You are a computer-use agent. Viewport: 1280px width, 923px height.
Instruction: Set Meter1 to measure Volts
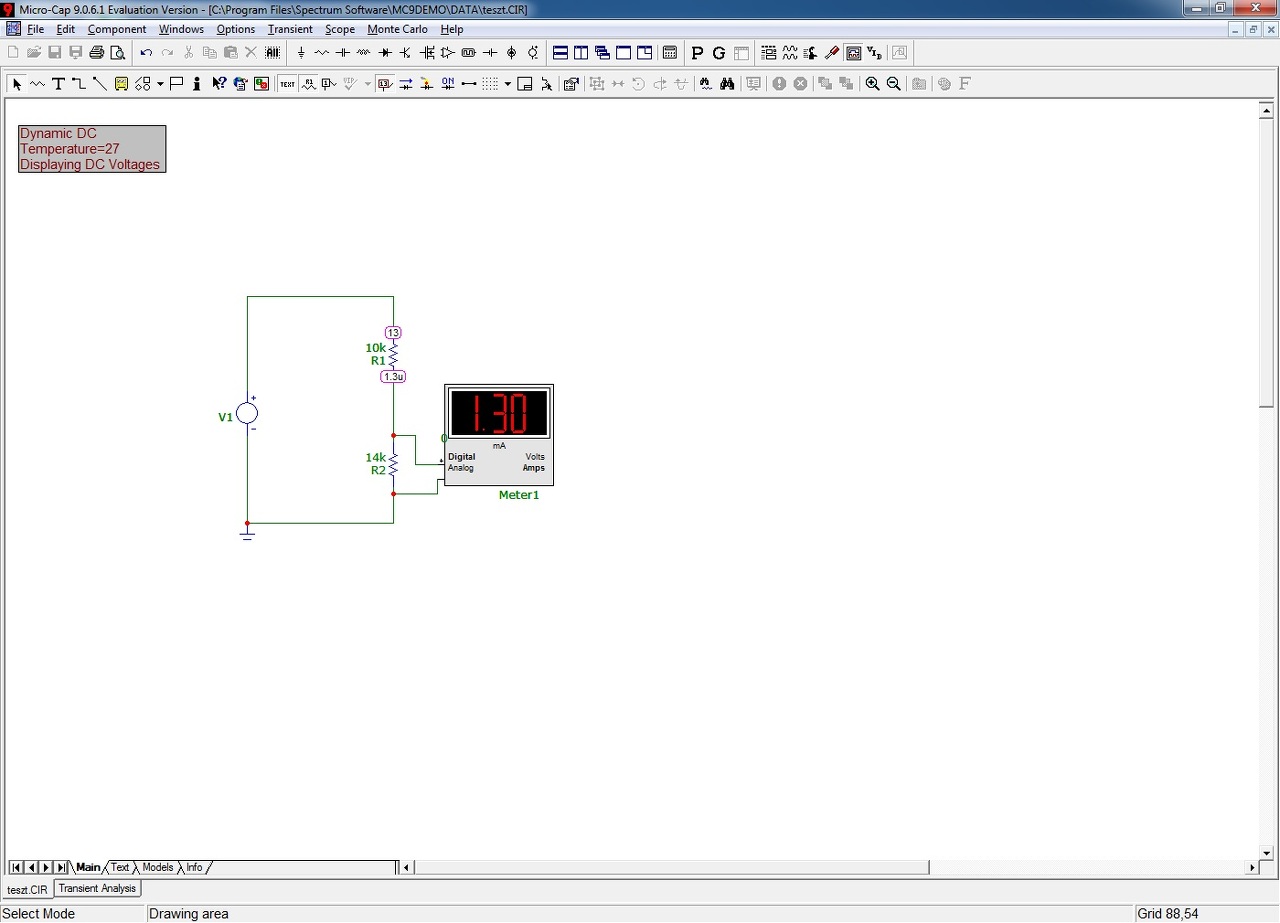(535, 457)
